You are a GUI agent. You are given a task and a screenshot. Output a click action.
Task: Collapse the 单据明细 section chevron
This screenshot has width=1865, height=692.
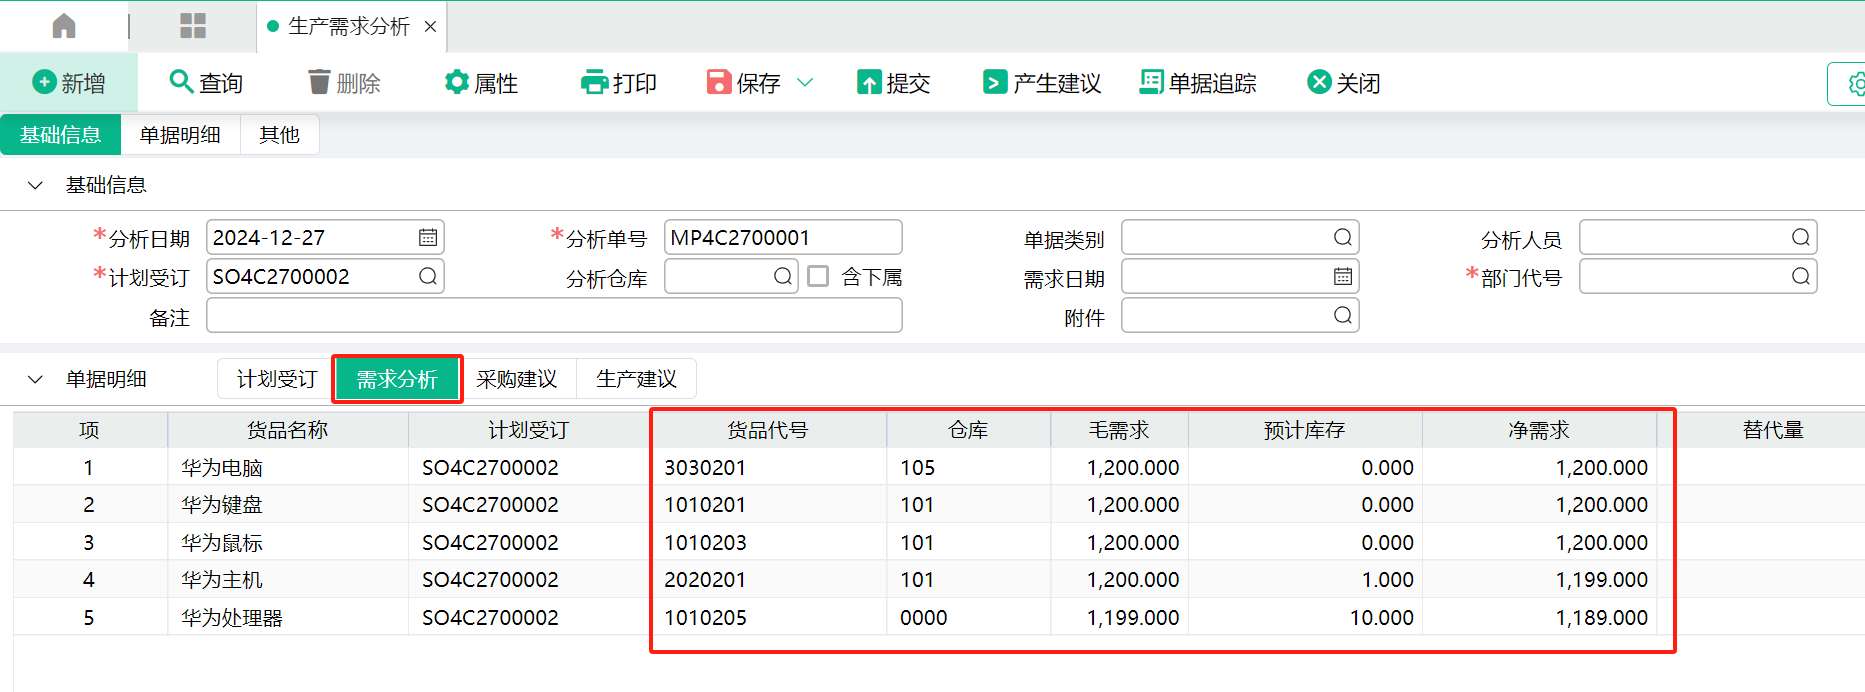pos(35,379)
